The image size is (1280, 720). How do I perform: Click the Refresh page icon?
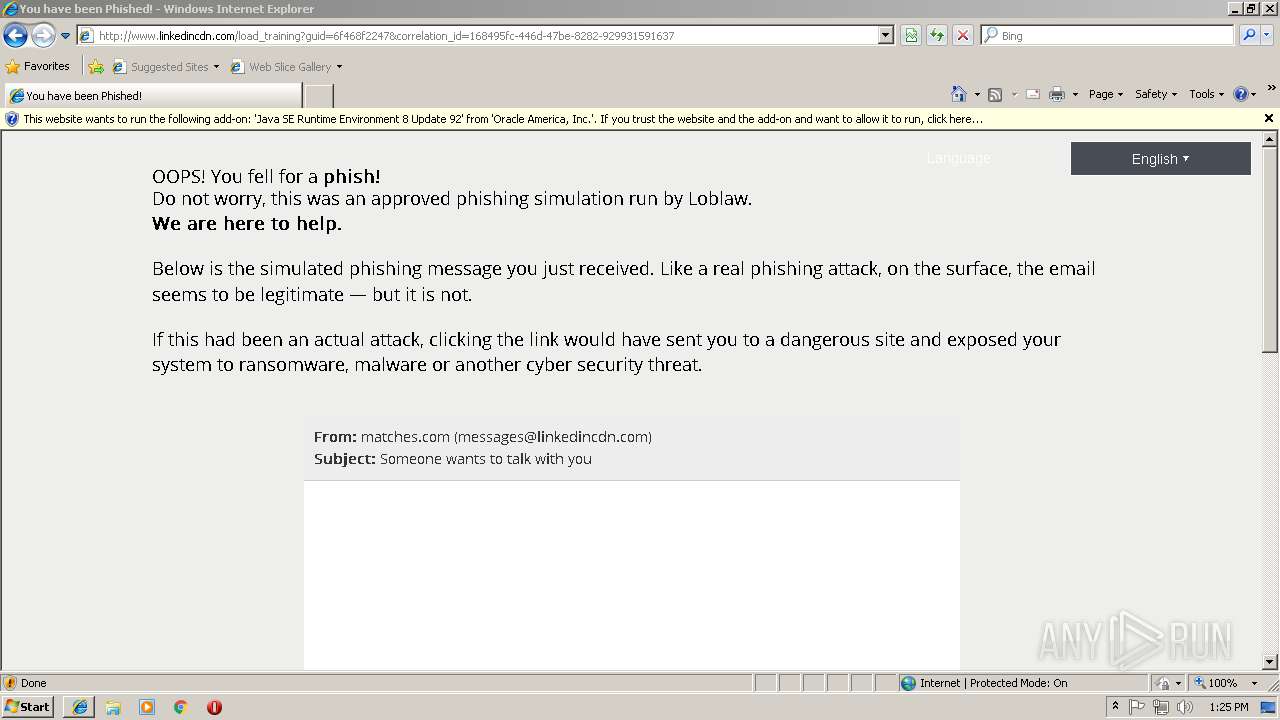click(x=937, y=36)
